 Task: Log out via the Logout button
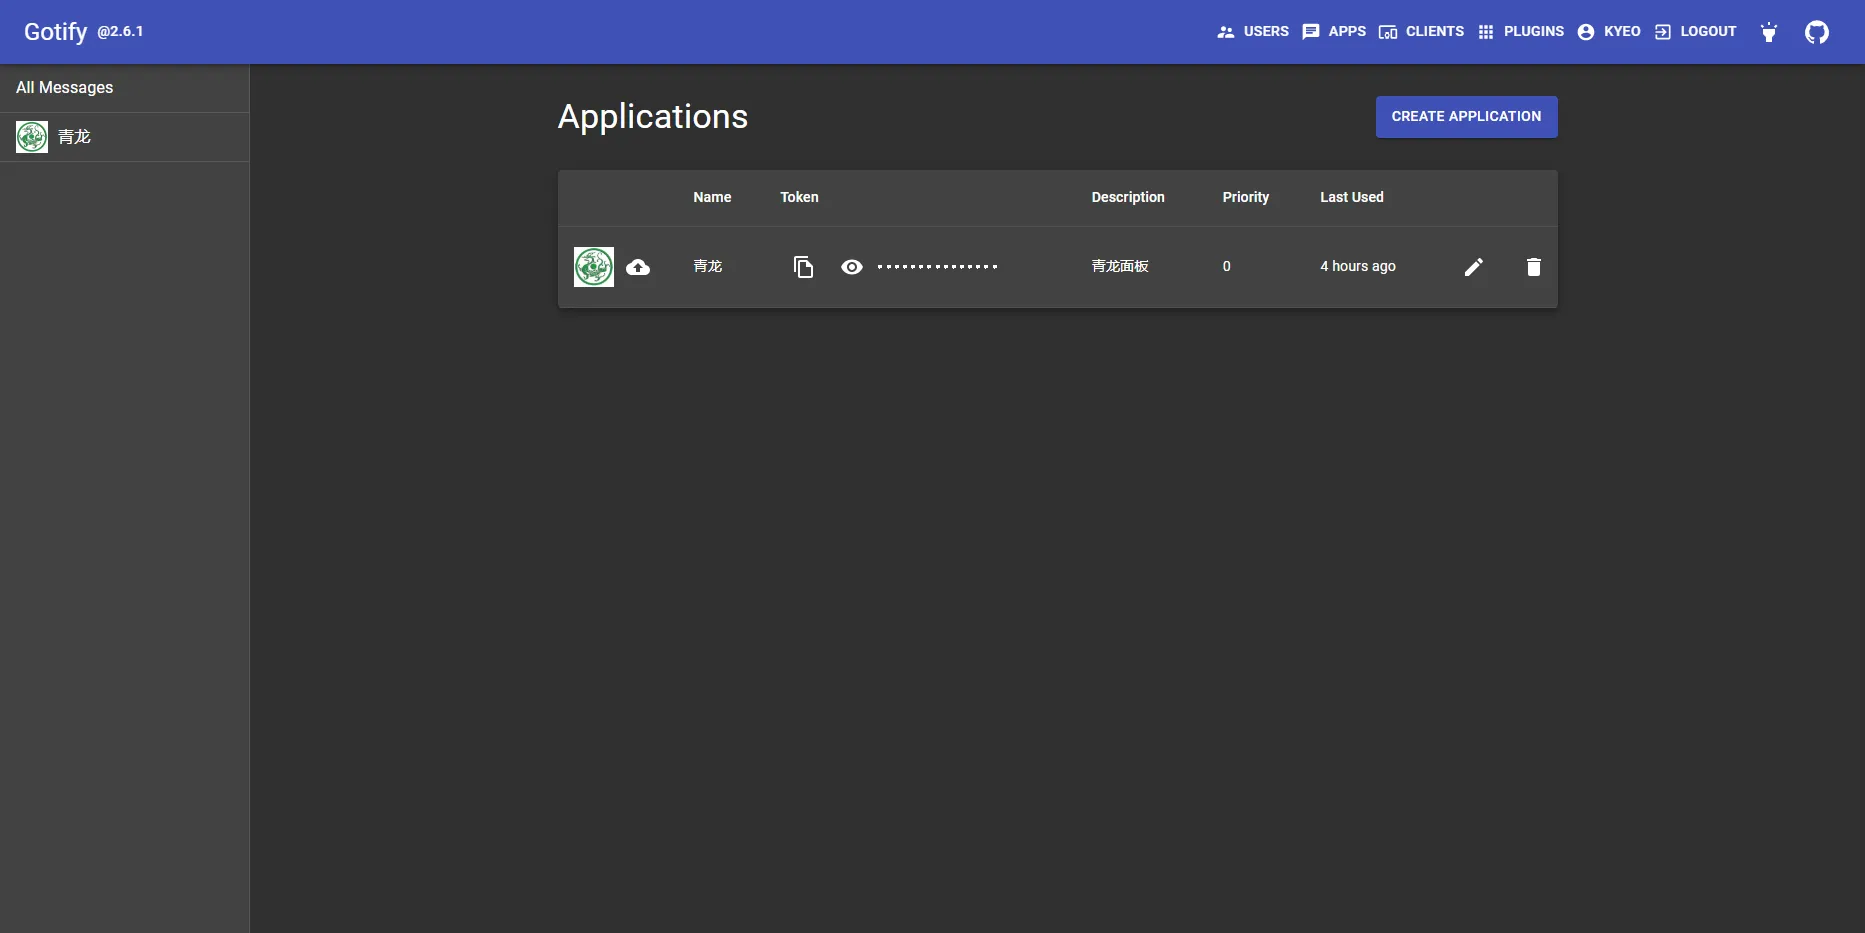tap(1695, 32)
